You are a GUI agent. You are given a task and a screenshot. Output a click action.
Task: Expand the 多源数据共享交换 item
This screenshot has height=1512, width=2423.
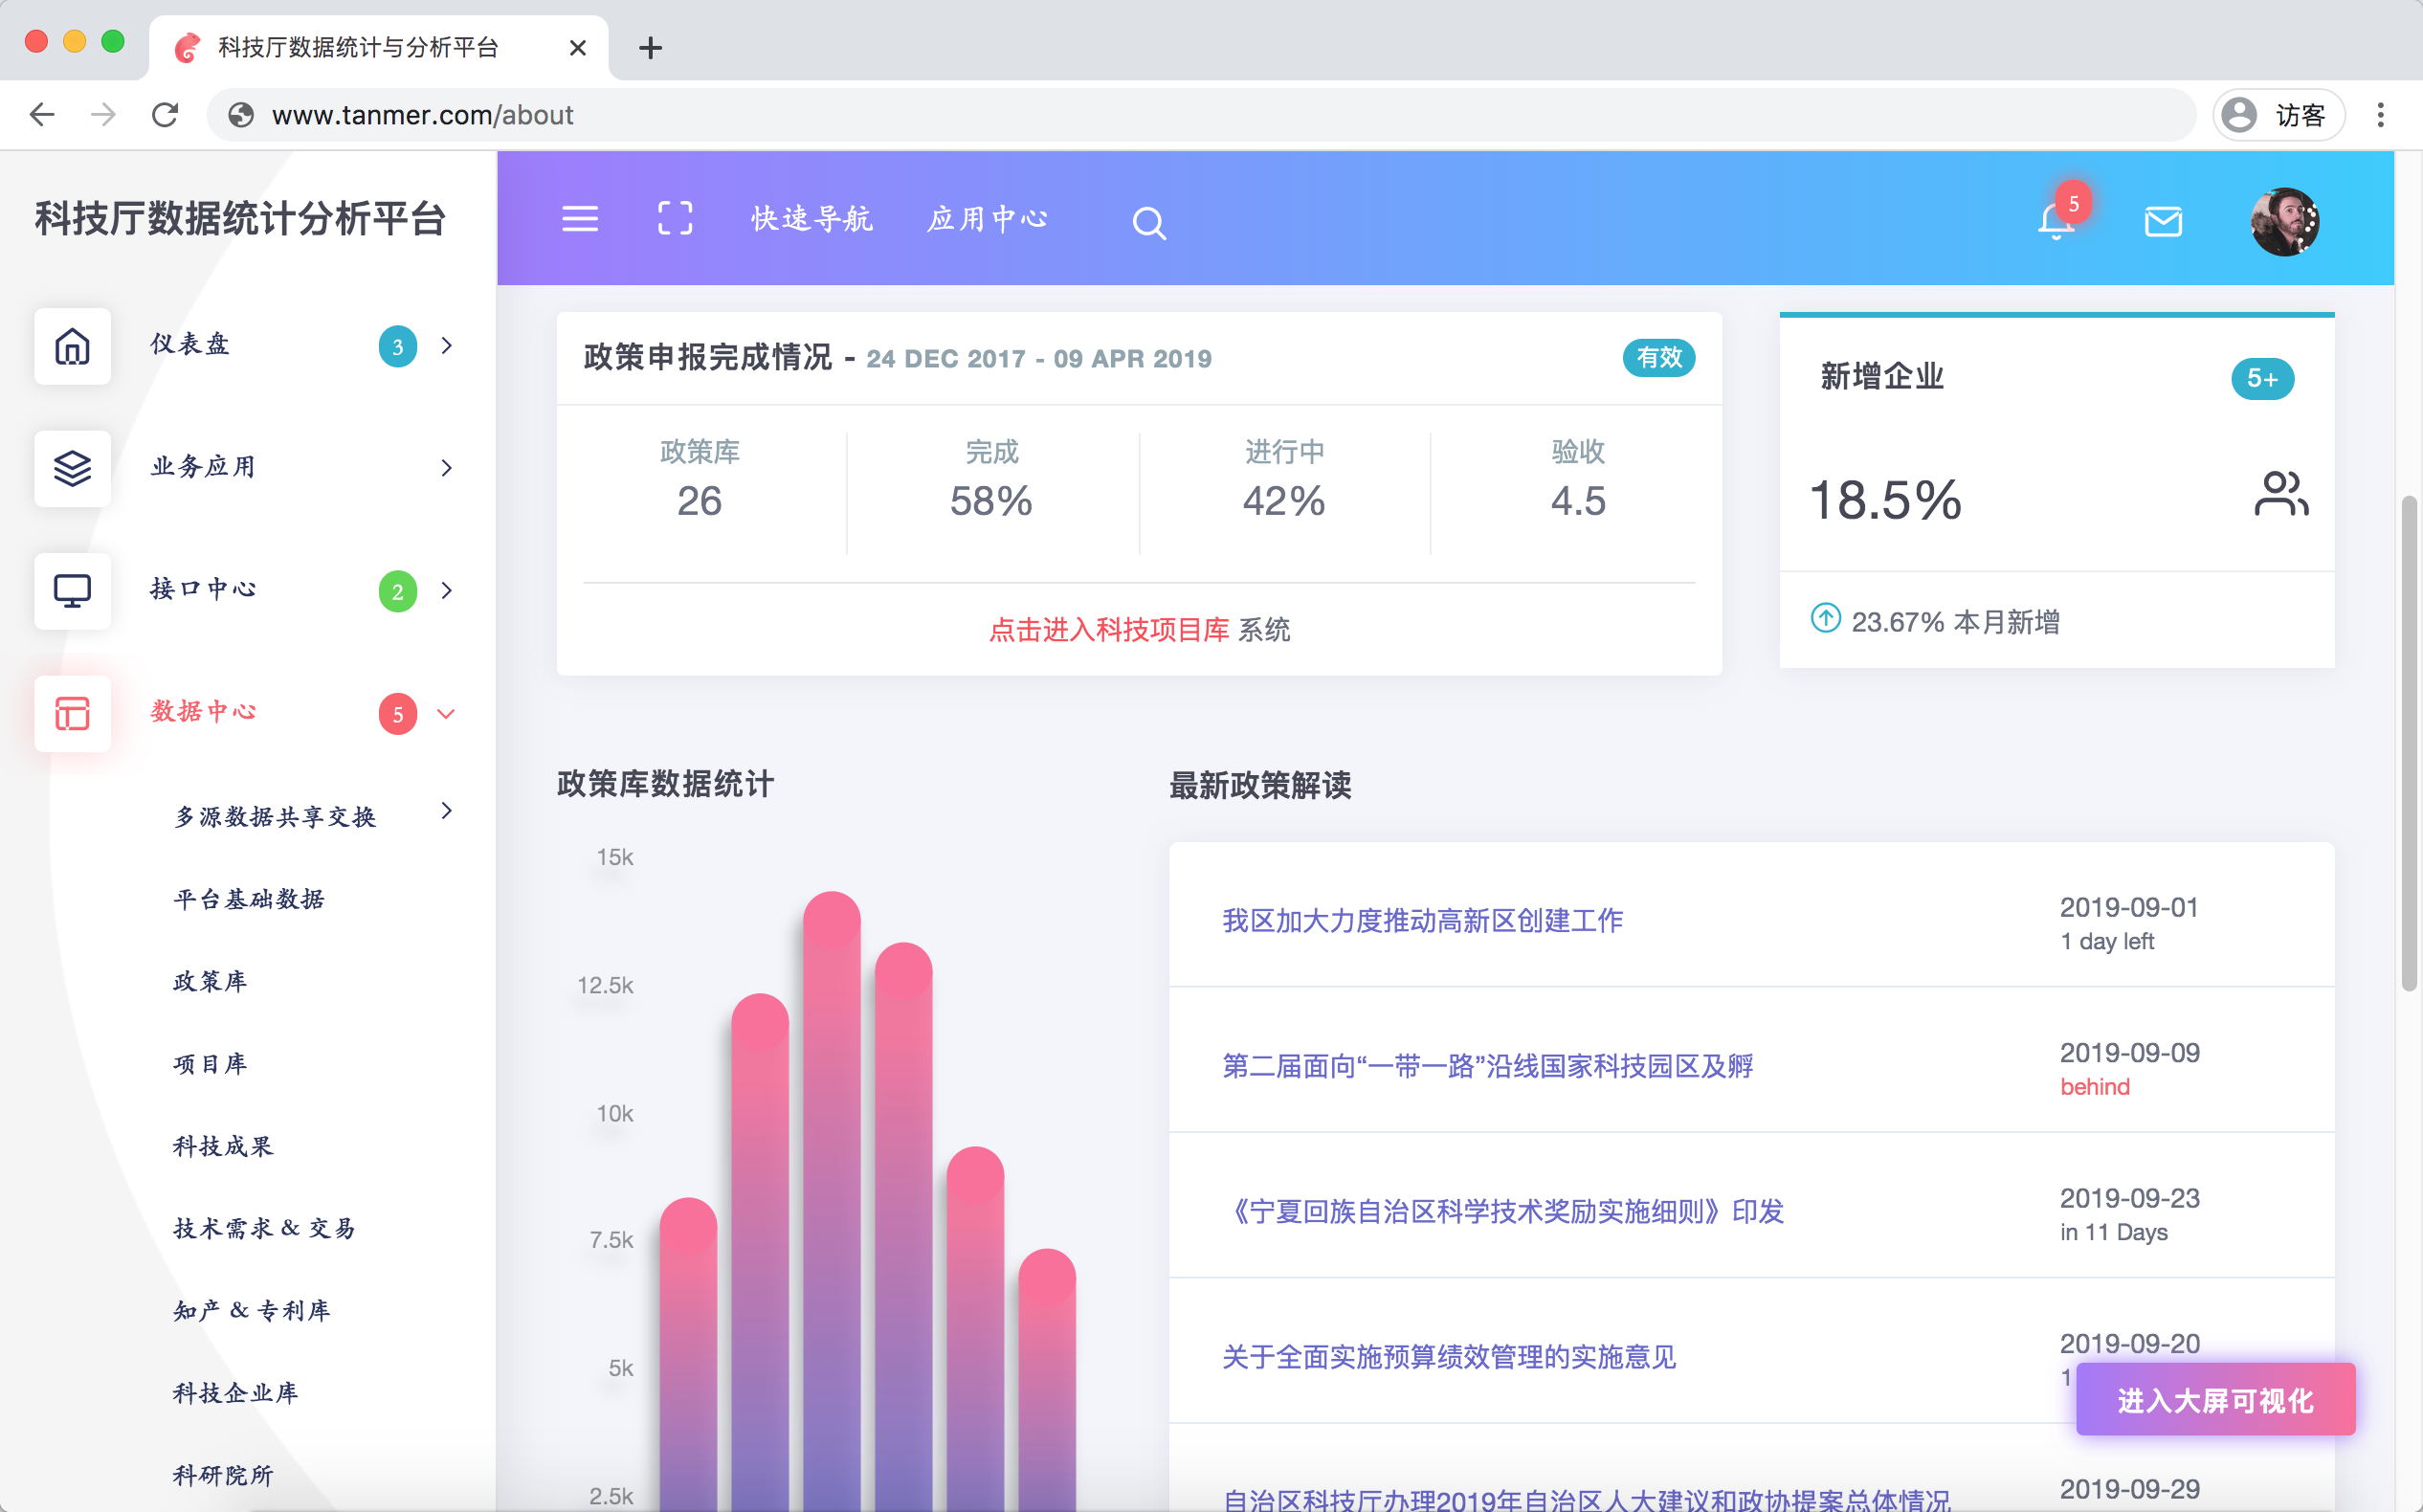446,812
